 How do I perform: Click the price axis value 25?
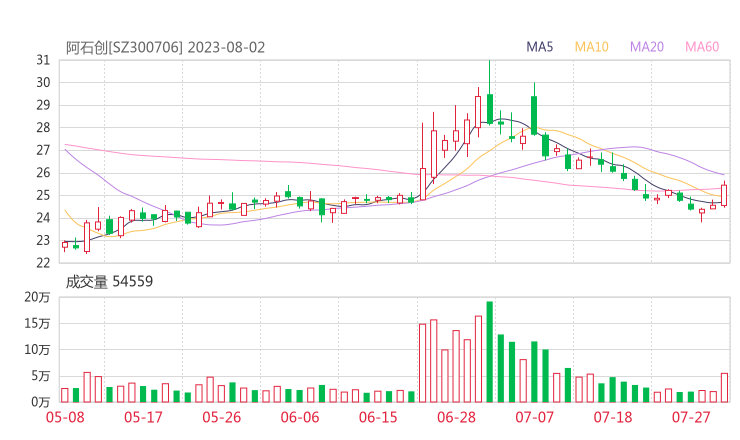point(43,195)
